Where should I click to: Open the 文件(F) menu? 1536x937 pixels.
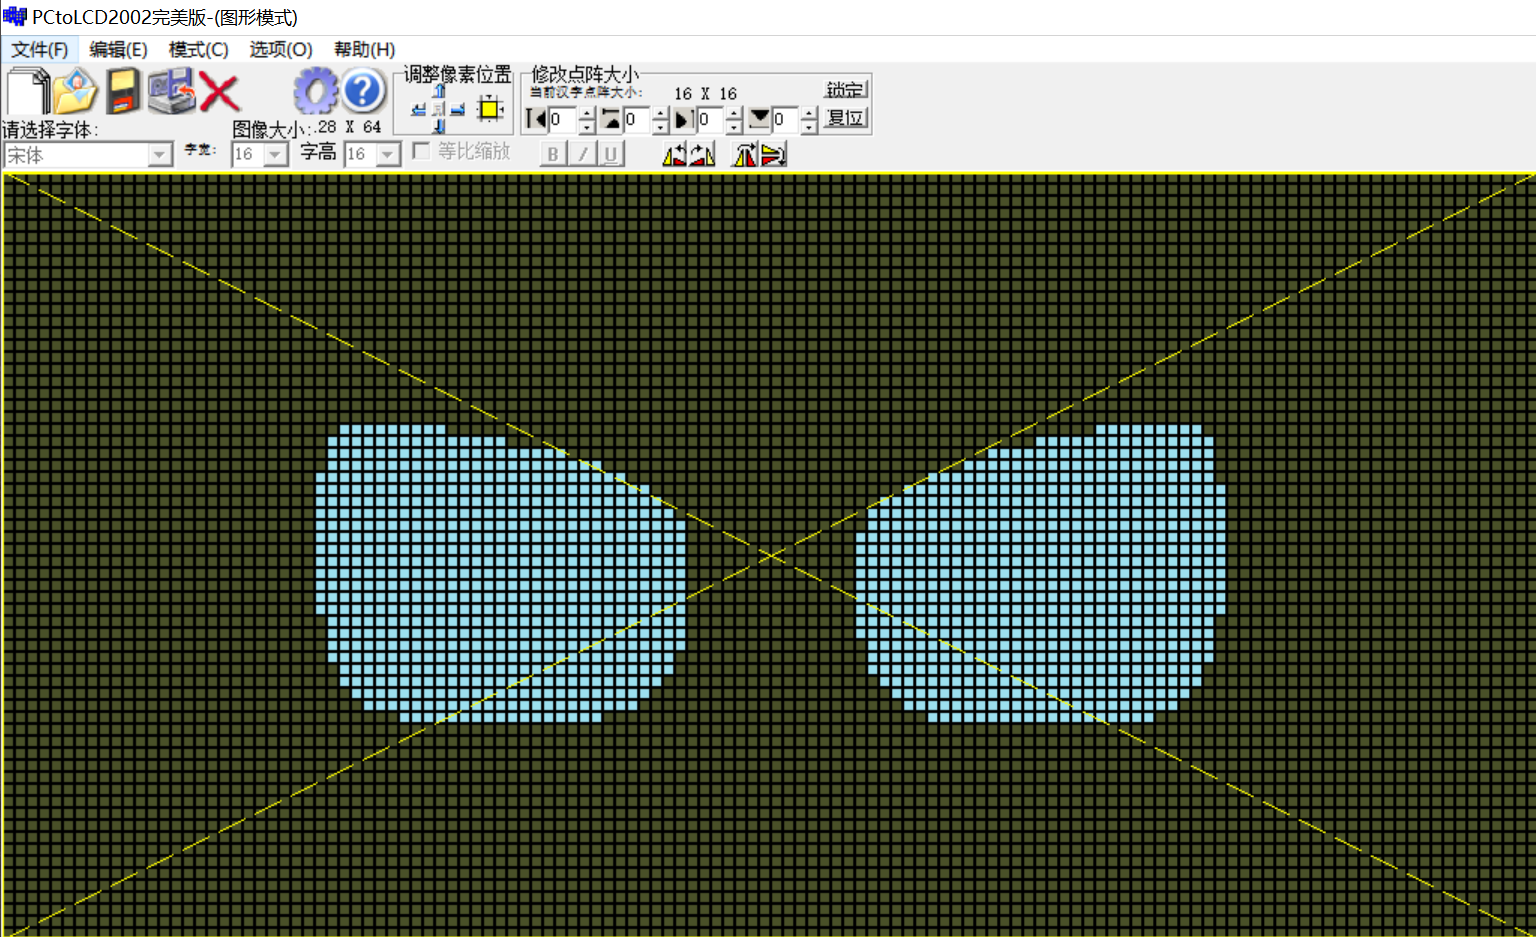coord(40,49)
